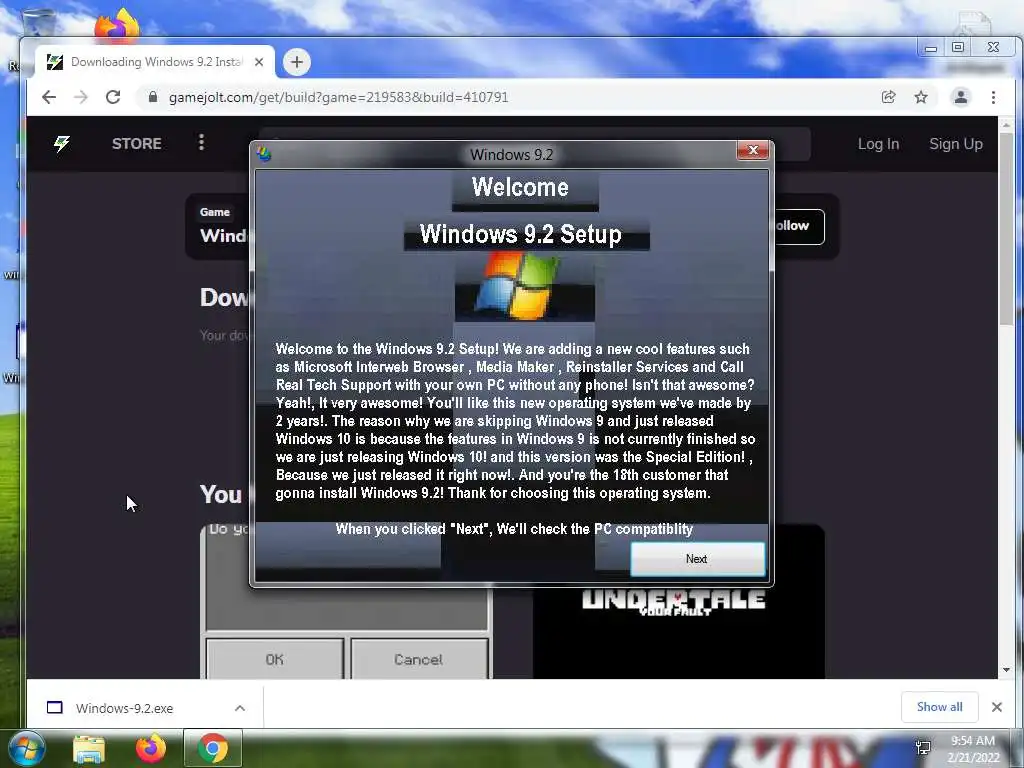Click the network tray icon

[923, 748]
